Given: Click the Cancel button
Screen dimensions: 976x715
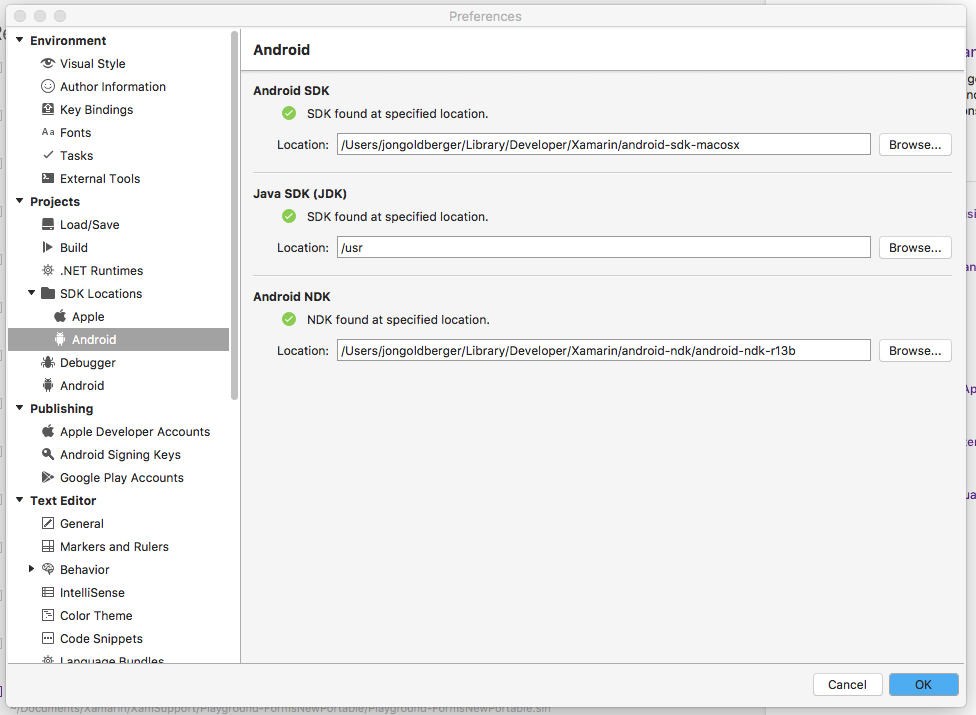Looking at the screenshot, I should [x=847, y=685].
